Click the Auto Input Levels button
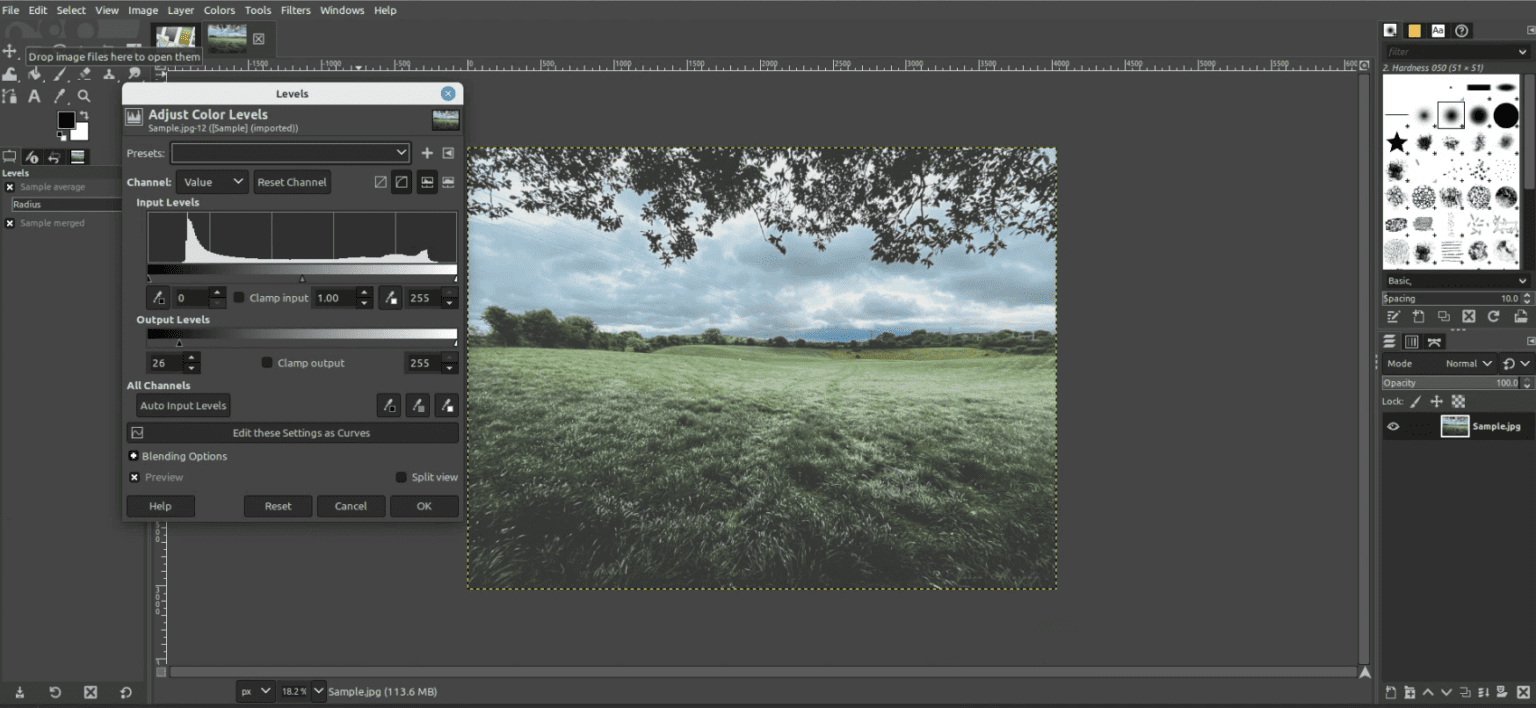1536x708 pixels. click(x=182, y=405)
